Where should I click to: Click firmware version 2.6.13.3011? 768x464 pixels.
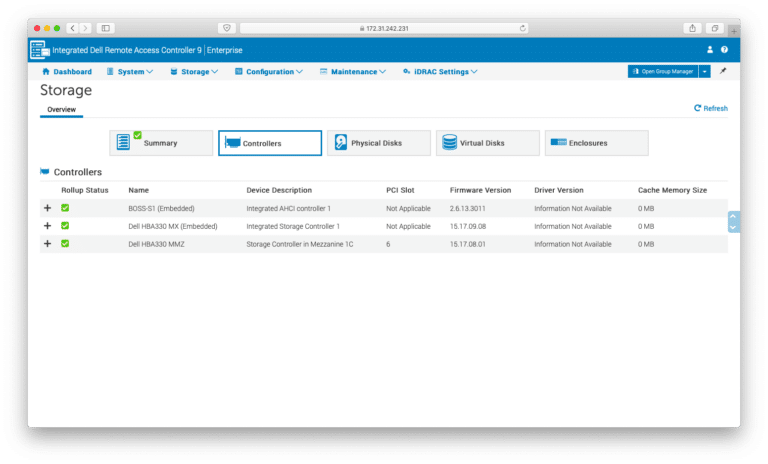point(468,208)
